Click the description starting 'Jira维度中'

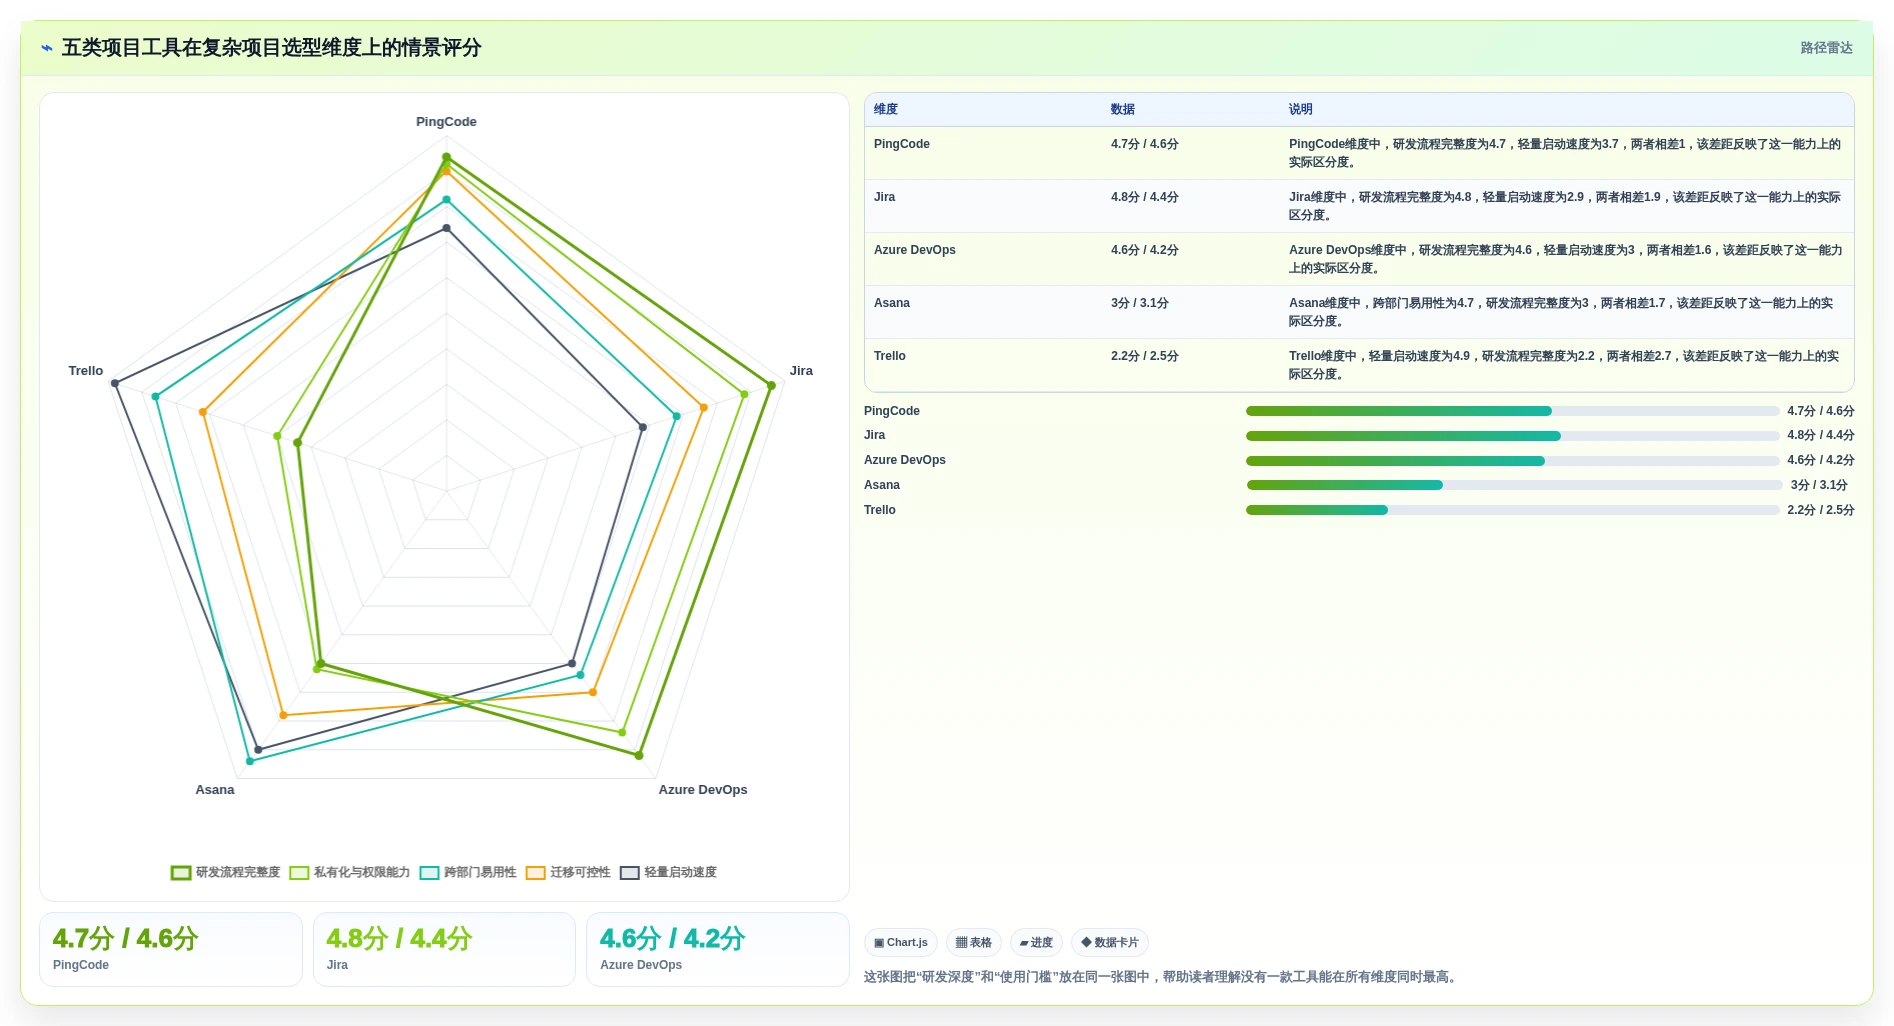click(x=1565, y=206)
